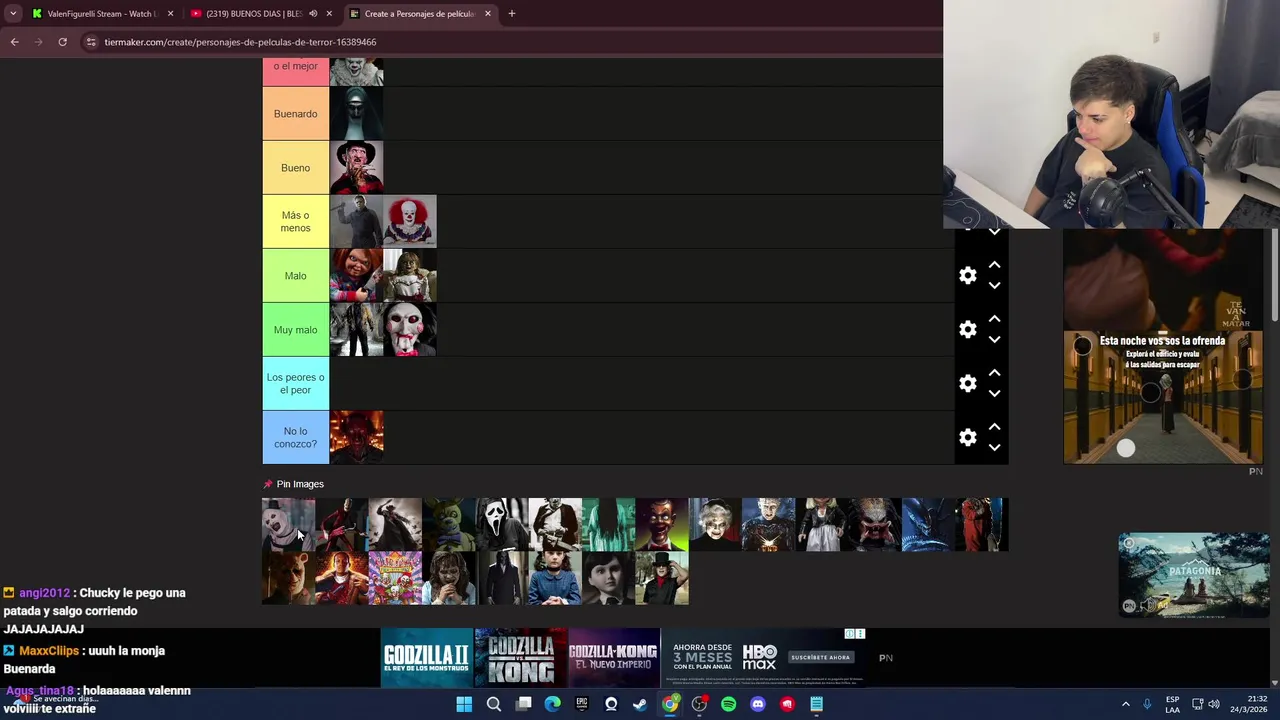Select Freddy Krueger in the Bueno row

click(356, 167)
